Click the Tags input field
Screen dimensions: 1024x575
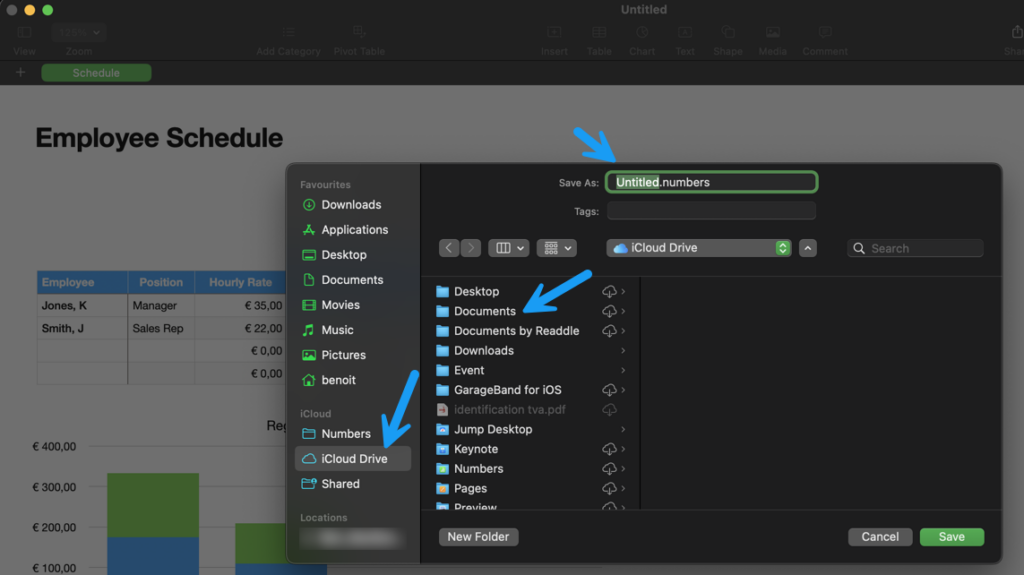click(x=711, y=211)
